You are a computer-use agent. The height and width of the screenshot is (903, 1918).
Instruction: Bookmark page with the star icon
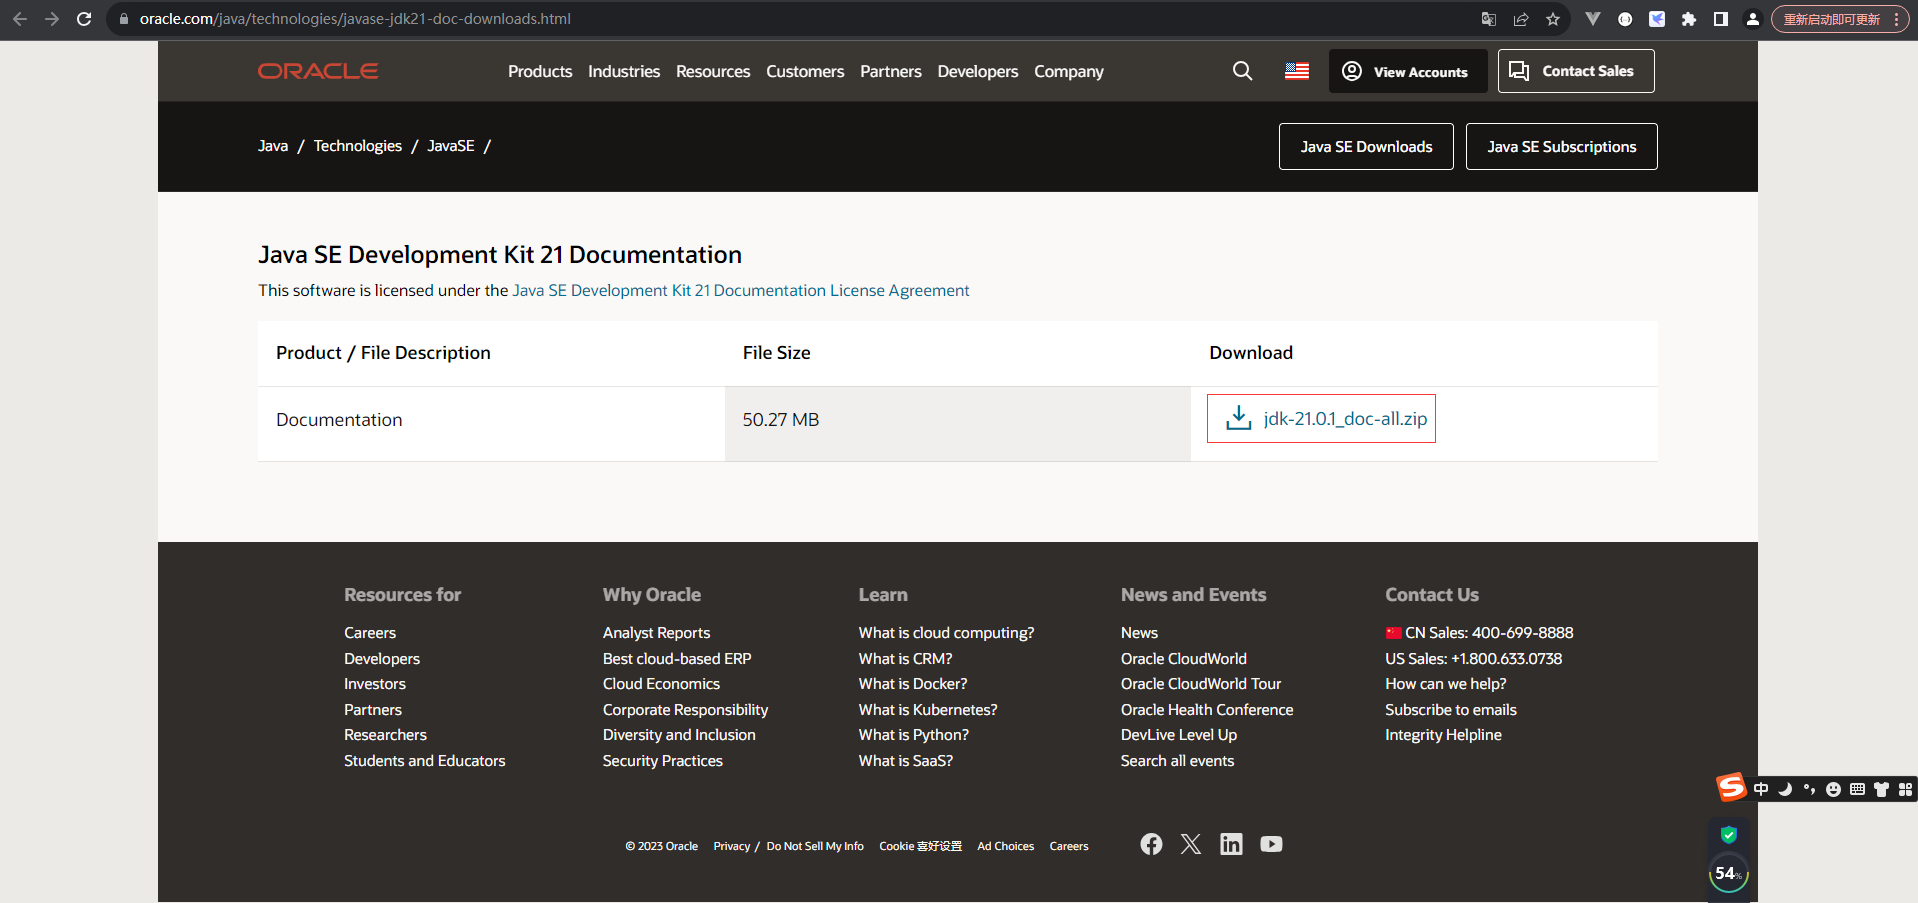pyautogui.click(x=1553, y=19)
